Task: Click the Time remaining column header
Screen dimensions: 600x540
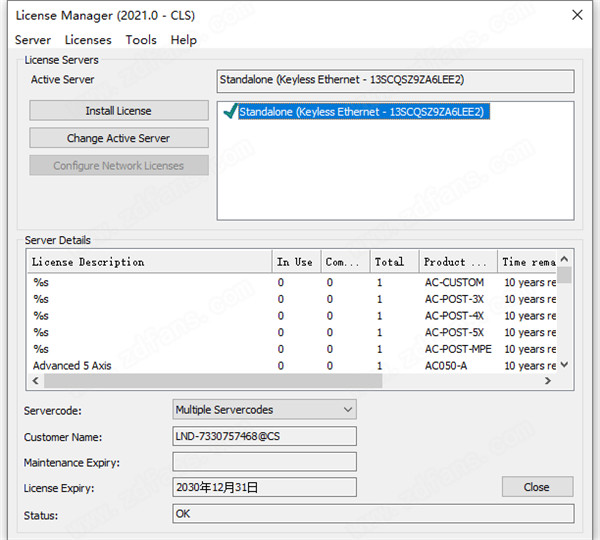Action: (527, 262)
